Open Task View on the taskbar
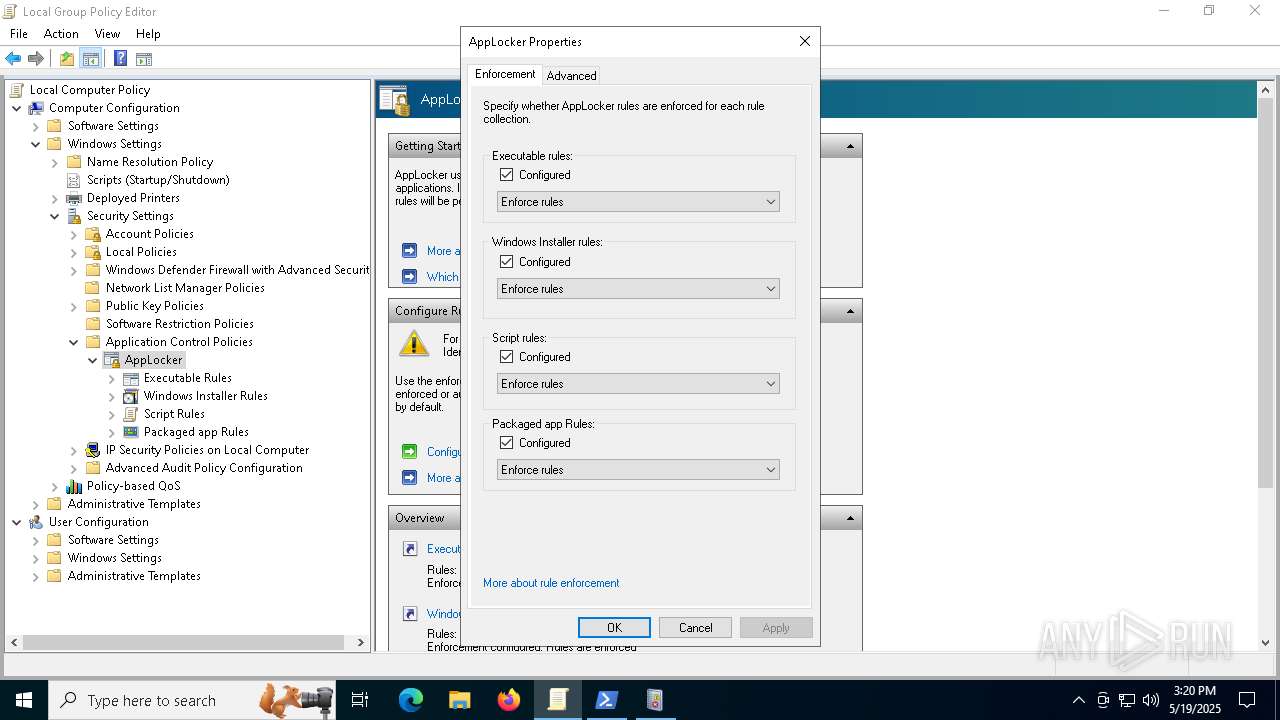Screen dimensions: 1280x720 tap(360, 700)
